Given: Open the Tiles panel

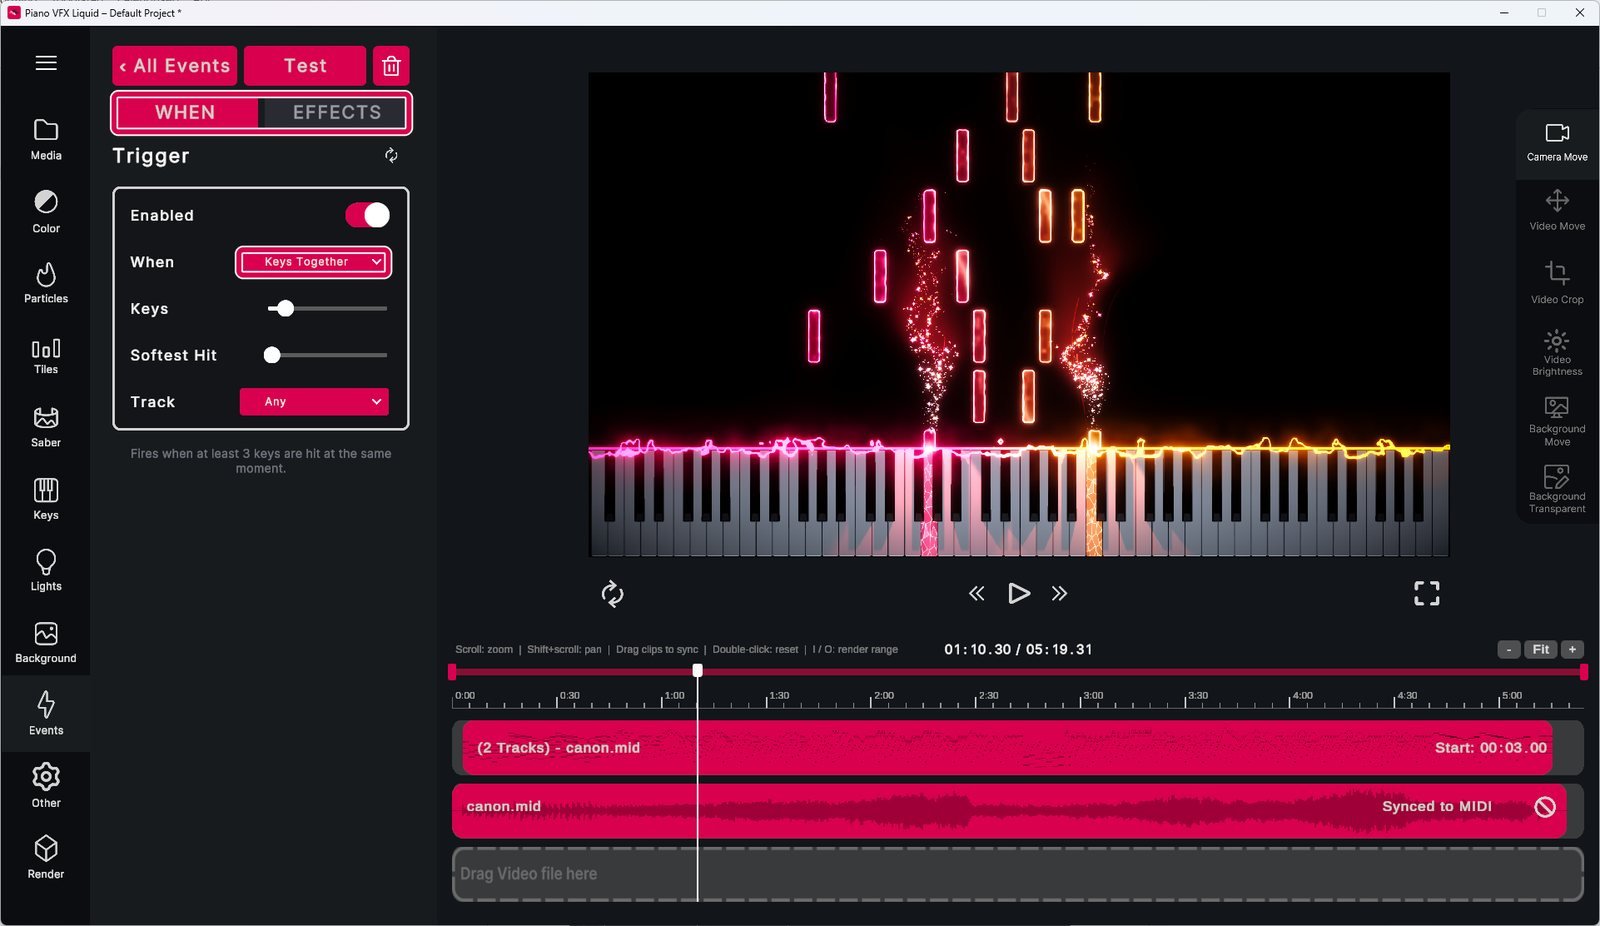Looking at the screenshot, I should pyautogui.click(x=46, y=356).
